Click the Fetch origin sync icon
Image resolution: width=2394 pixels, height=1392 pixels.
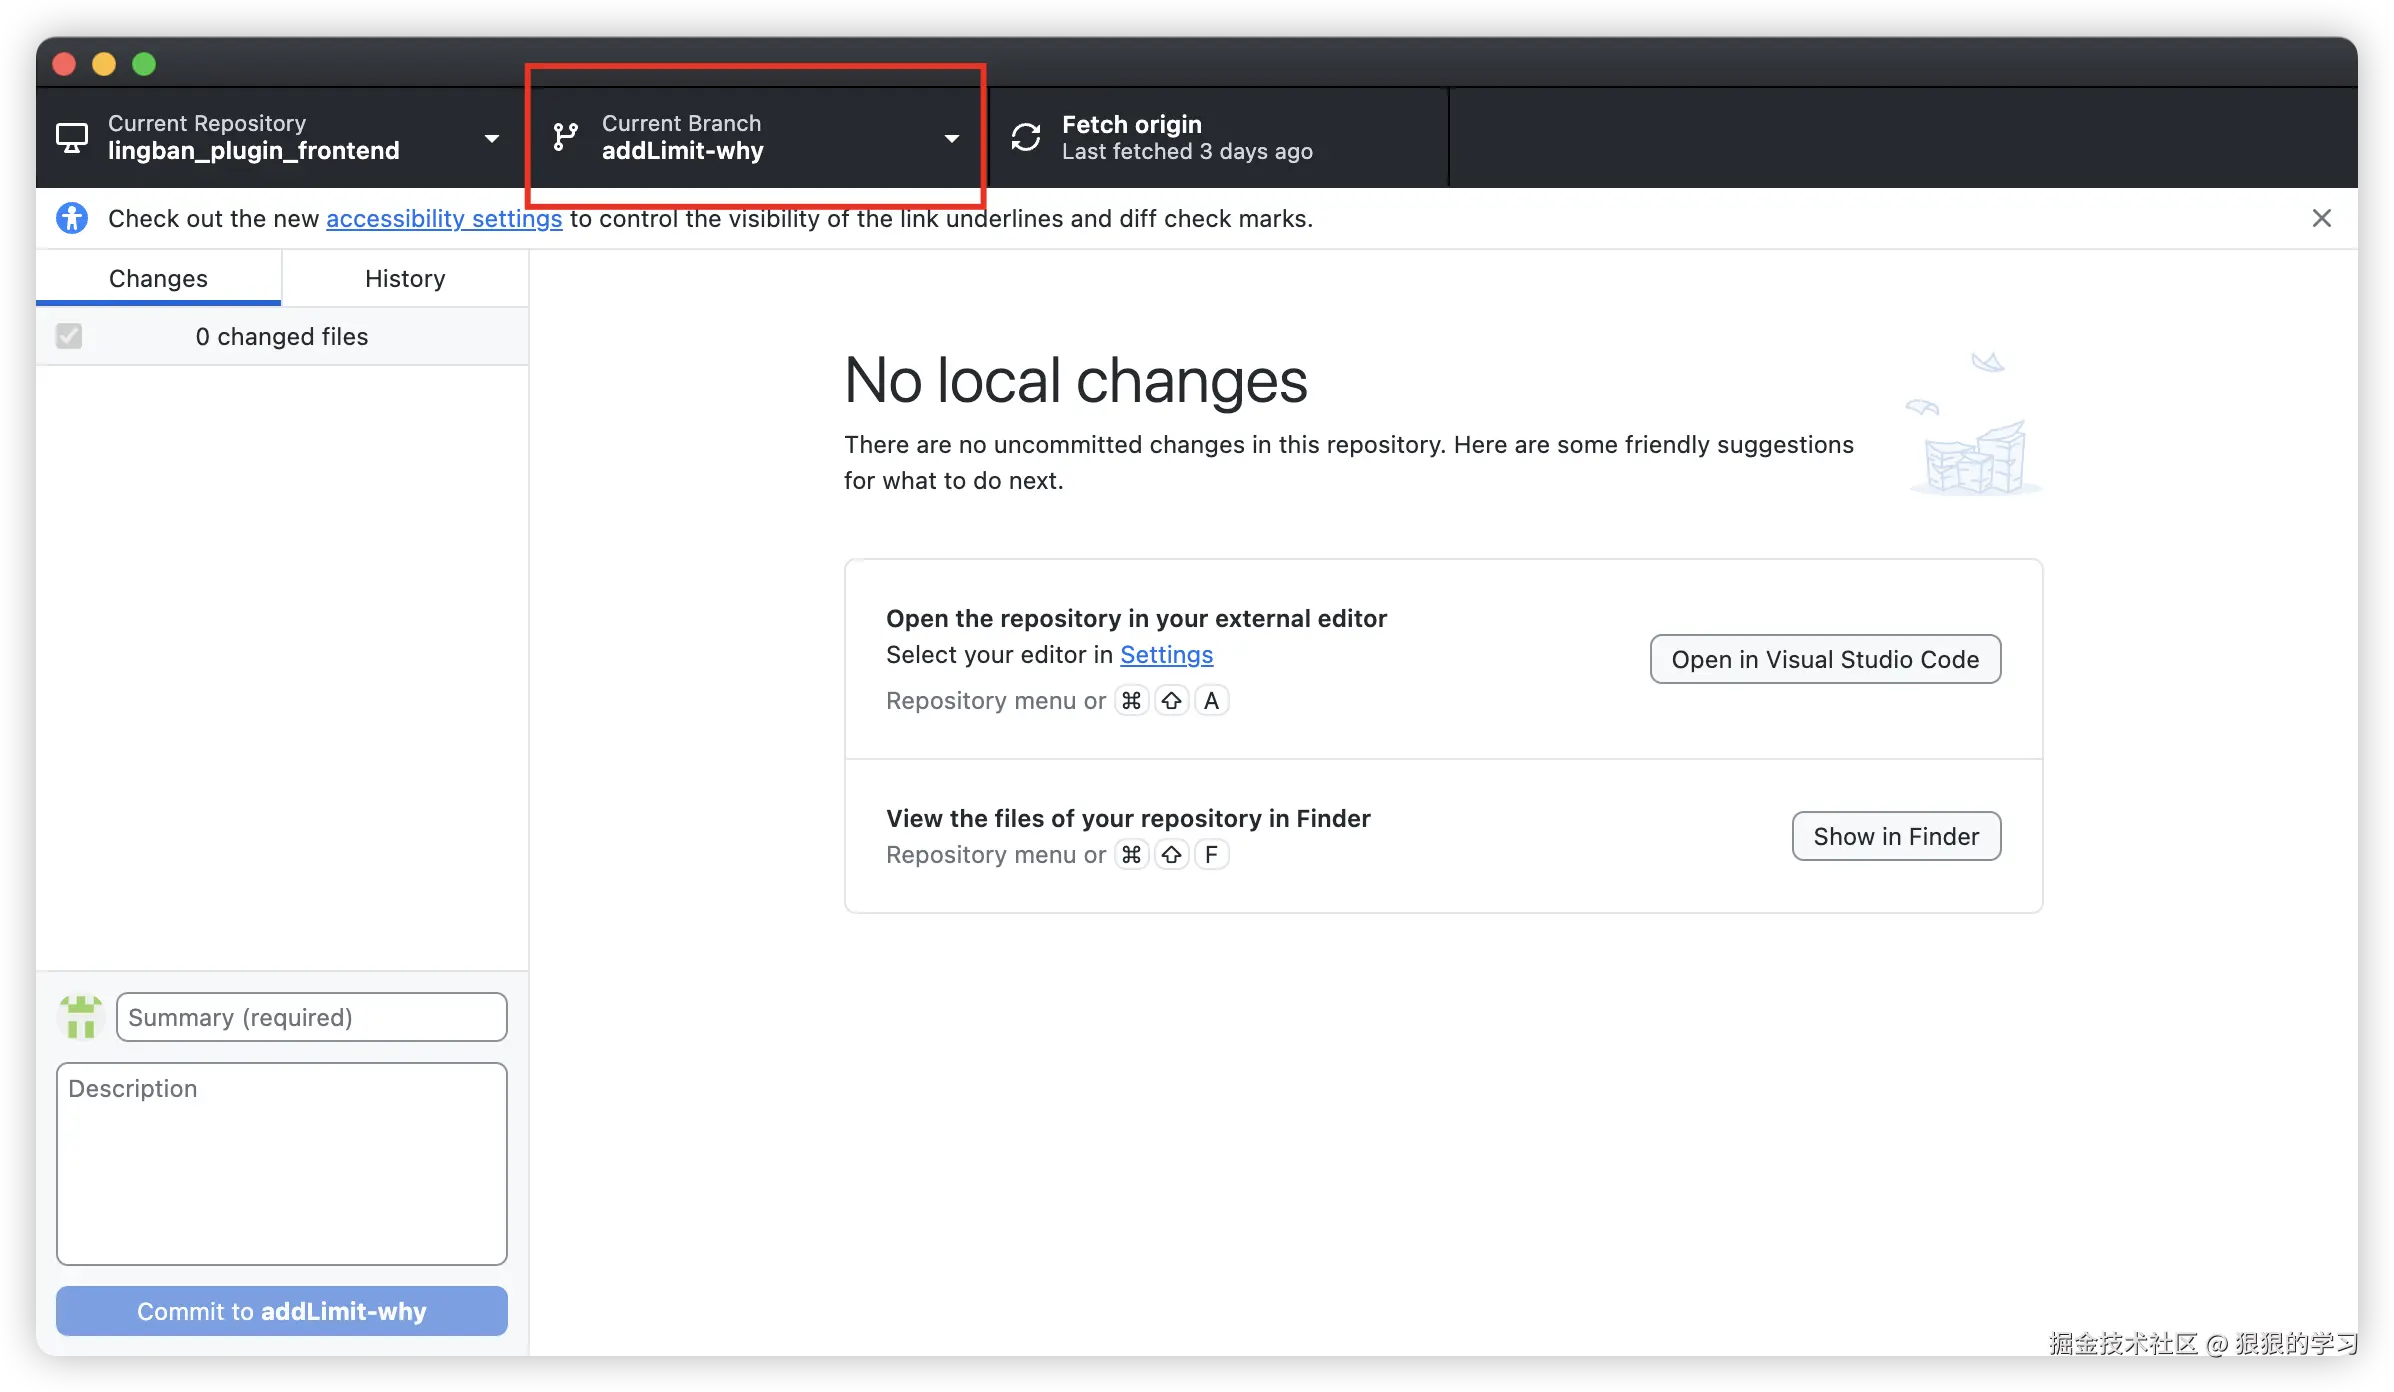(1026, 137)
